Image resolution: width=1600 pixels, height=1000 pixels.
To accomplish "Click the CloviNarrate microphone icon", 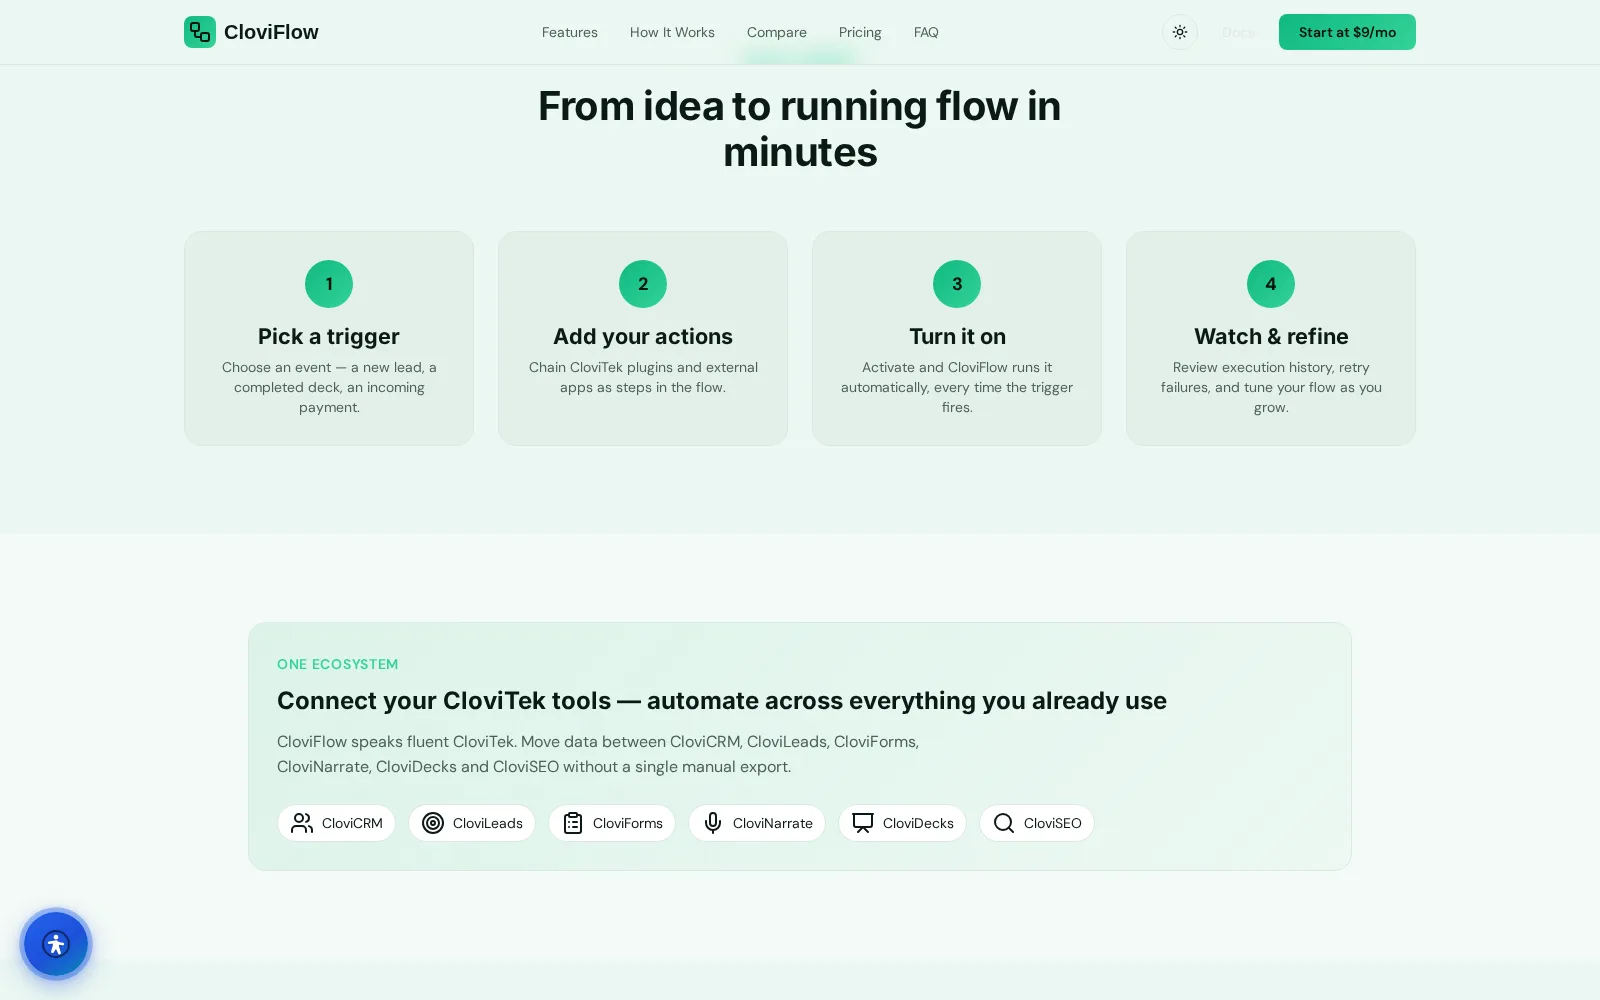I will [x=713, y=823].
